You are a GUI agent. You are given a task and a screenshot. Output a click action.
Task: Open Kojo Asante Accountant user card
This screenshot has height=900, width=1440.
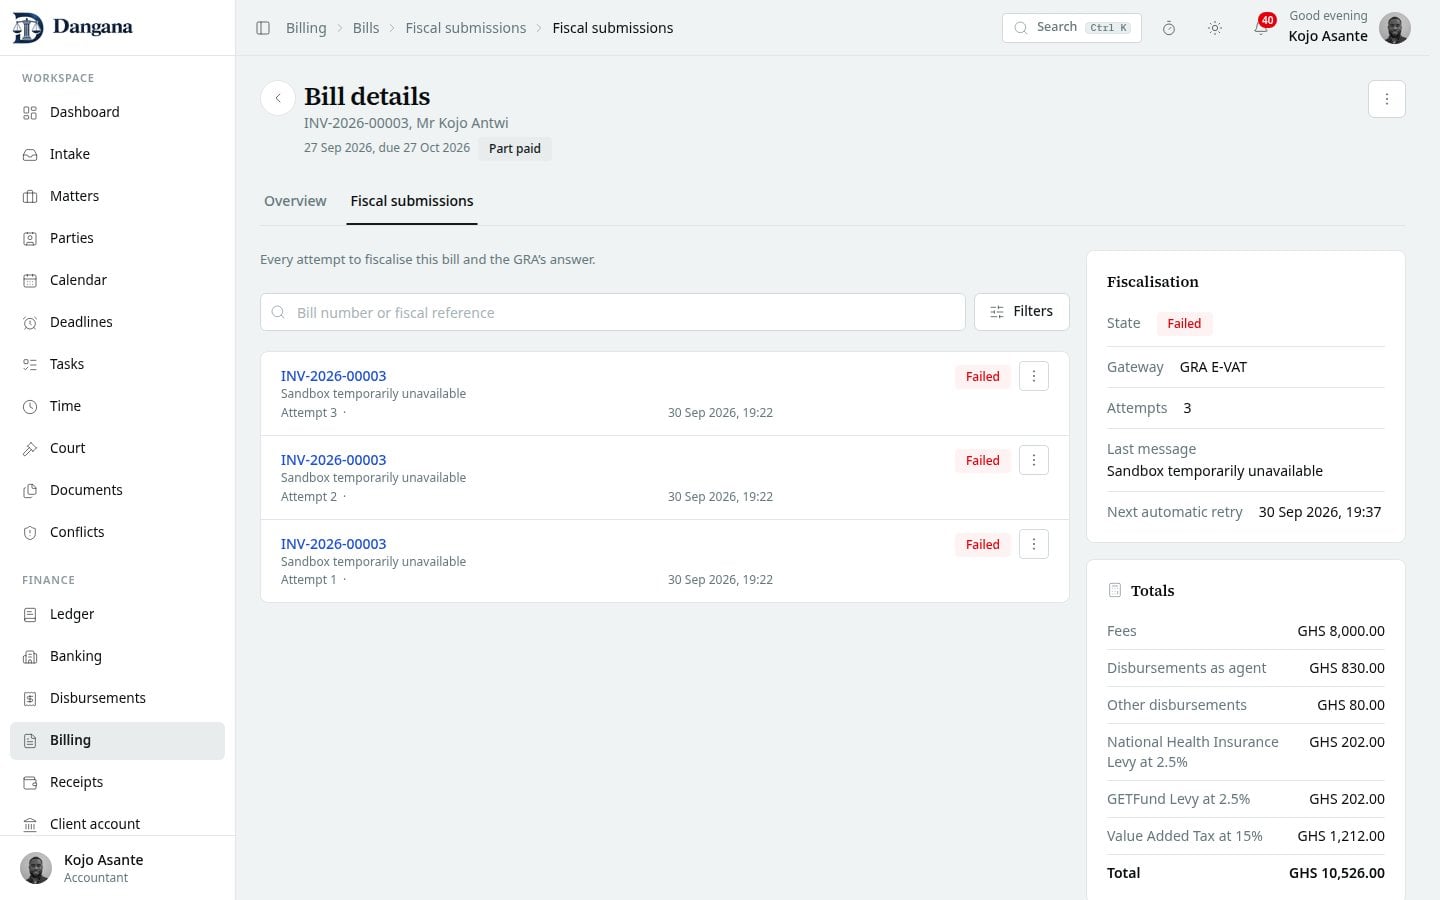tap(117, 868)
